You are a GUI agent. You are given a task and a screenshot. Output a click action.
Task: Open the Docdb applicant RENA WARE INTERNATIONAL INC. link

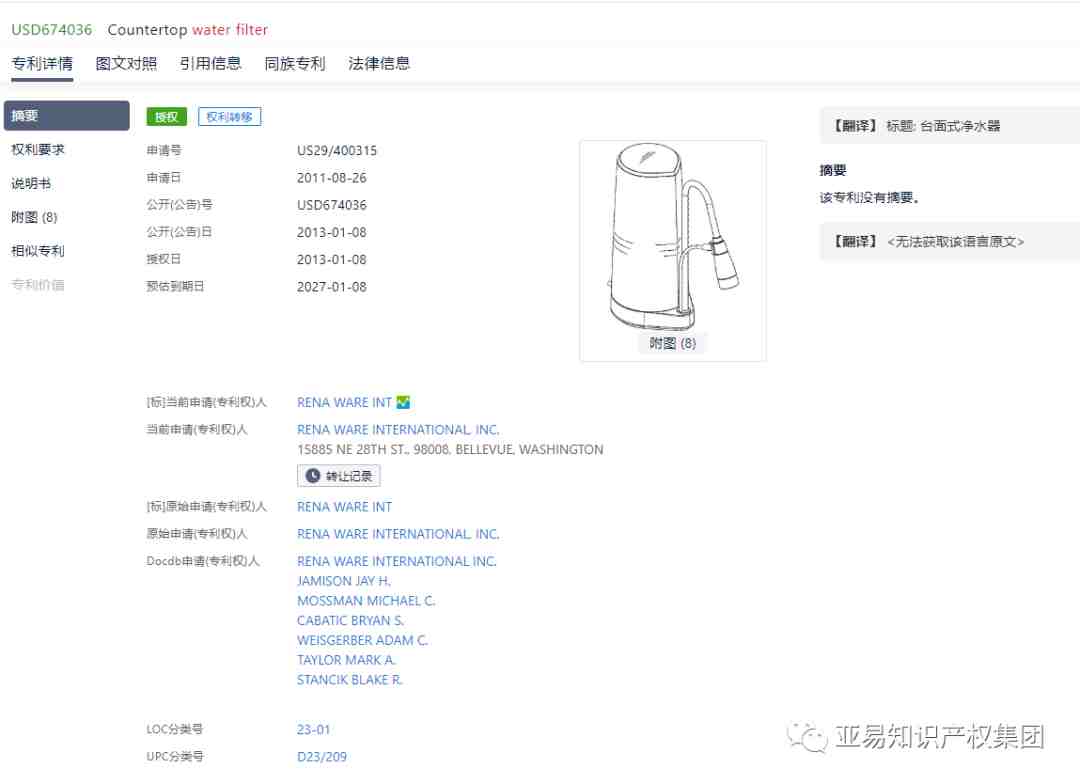[x=397, y=561]
